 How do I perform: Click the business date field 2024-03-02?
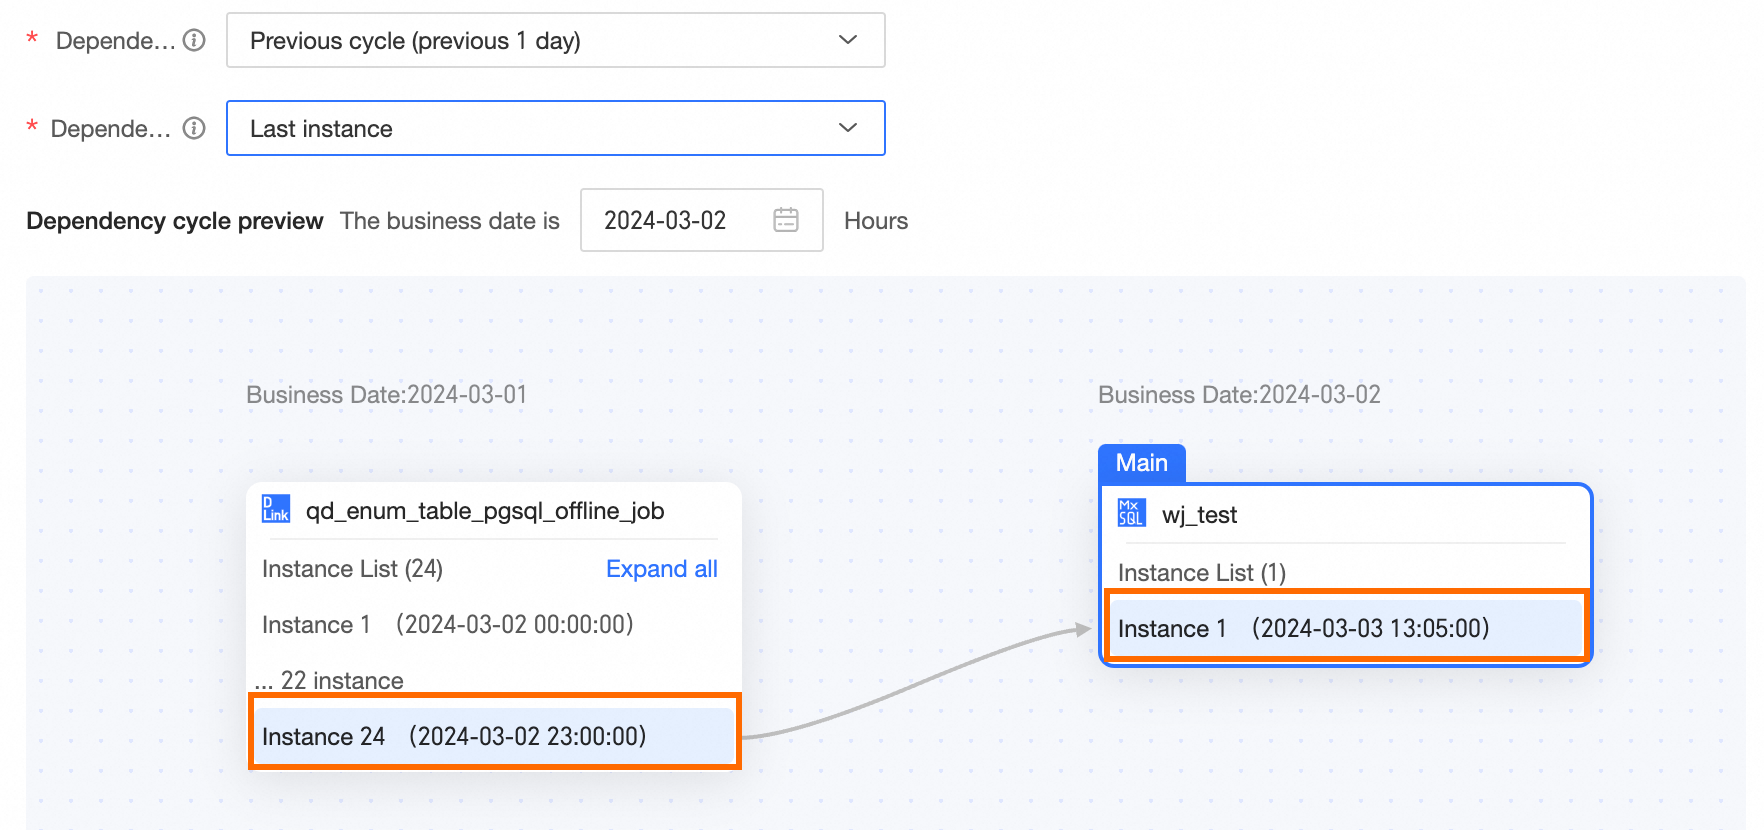point(702,220)
